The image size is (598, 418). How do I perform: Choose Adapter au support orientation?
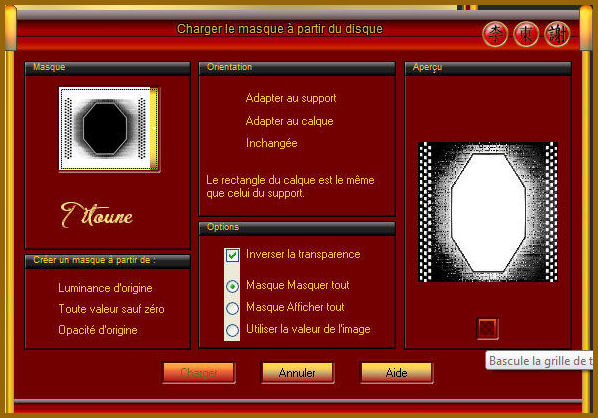291,98
